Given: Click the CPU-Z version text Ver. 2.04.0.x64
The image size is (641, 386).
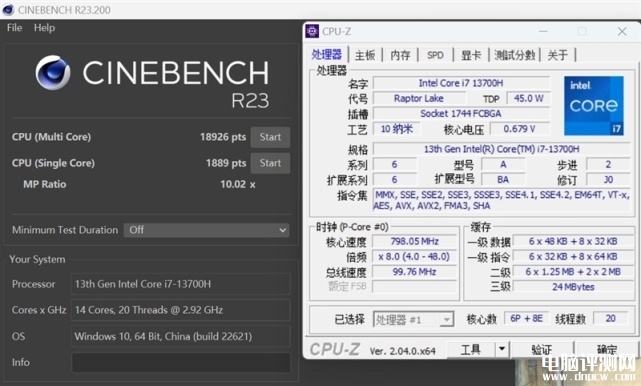Looking at the screenshot, I should [403, 351].
